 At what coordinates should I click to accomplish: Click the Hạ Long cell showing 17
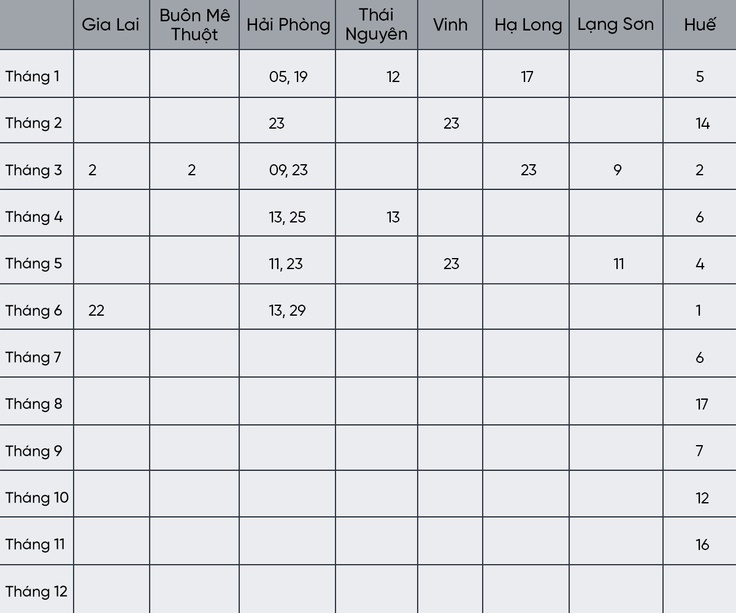[x=526, y=74]
